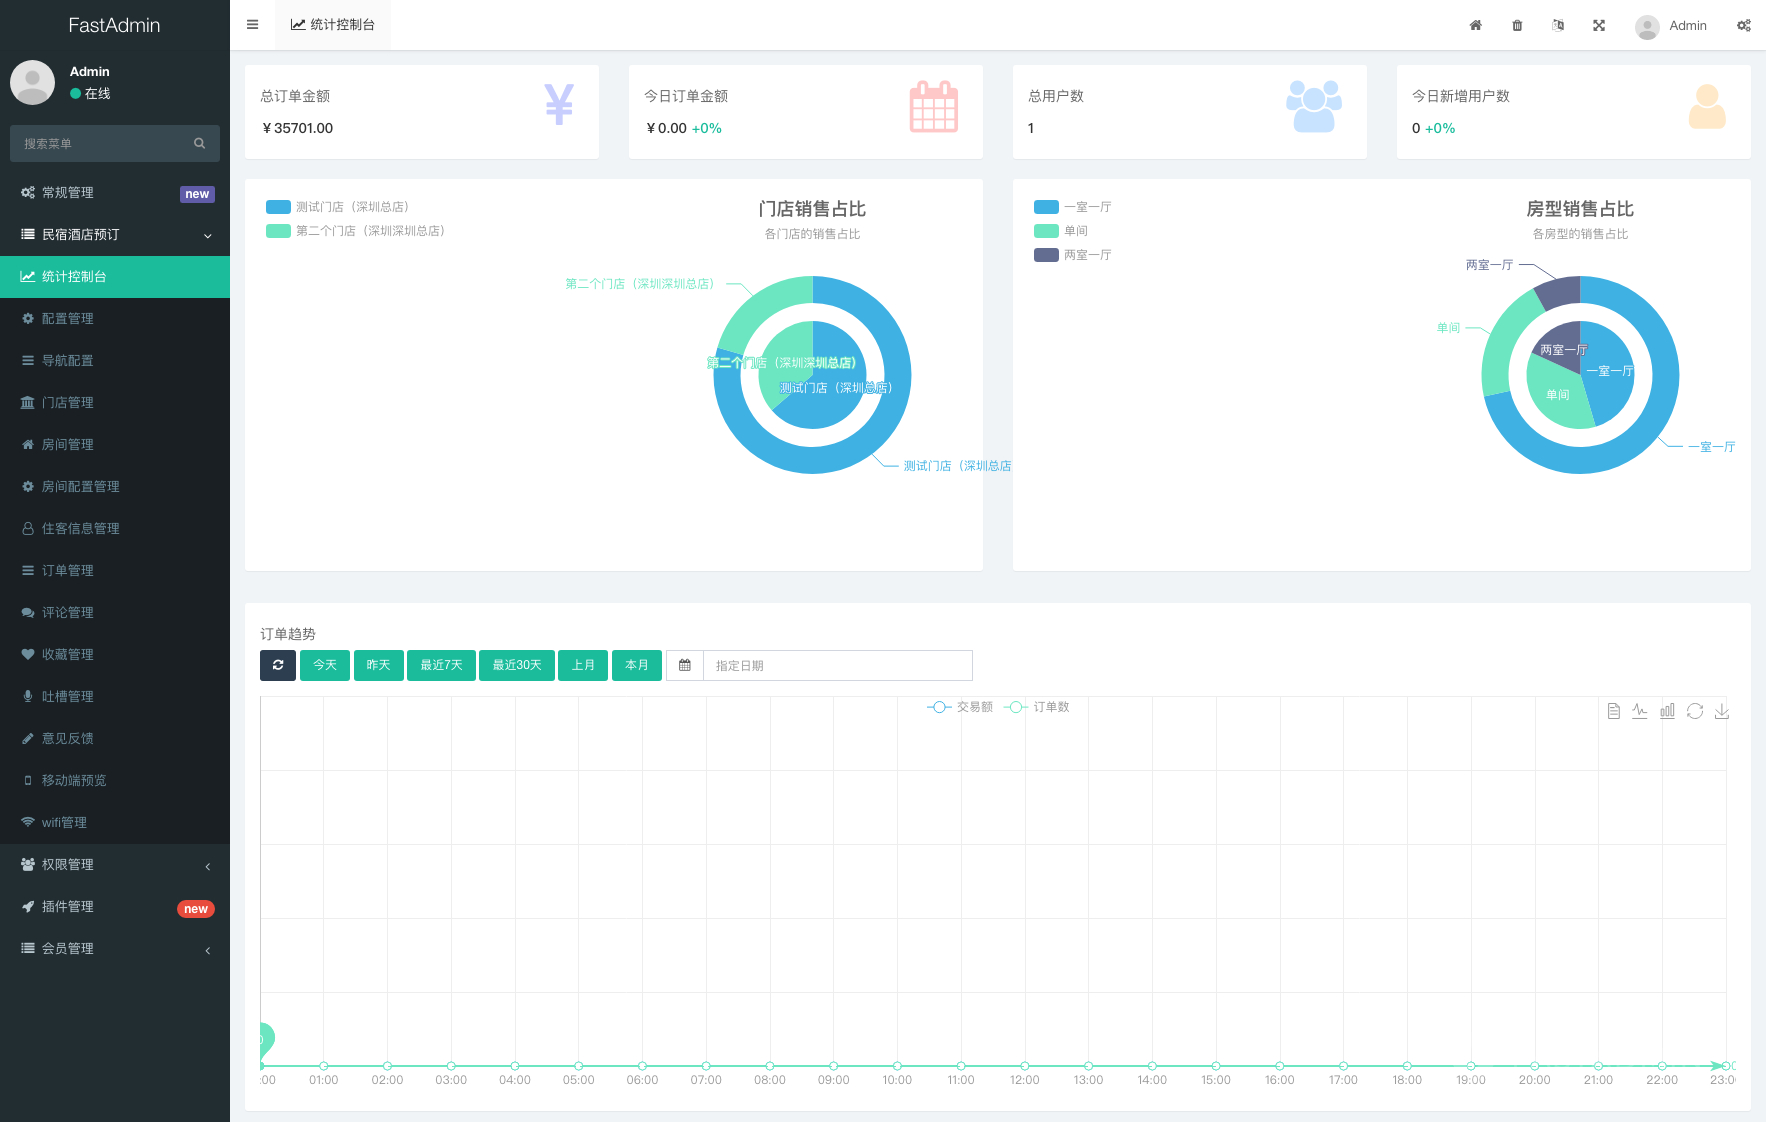
Task: Click the home icon in top bar
Action: [x=1475, y=25]
